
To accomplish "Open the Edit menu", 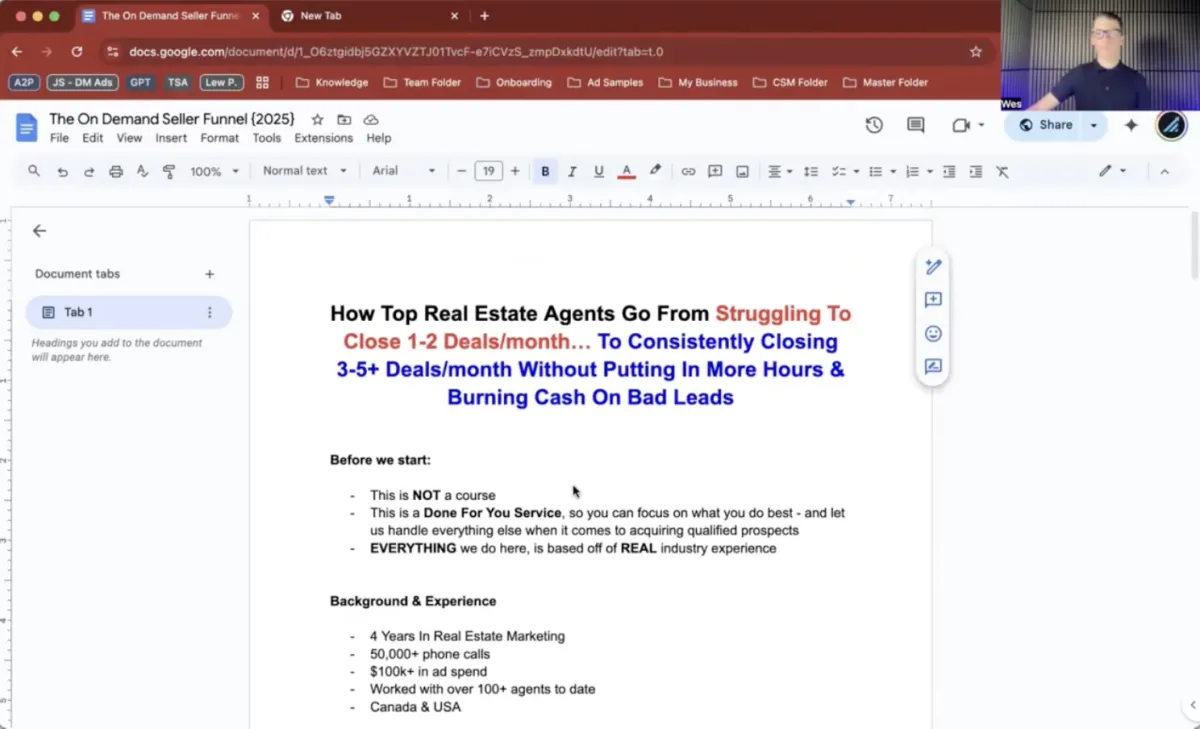I will click(x=93, y=138).
